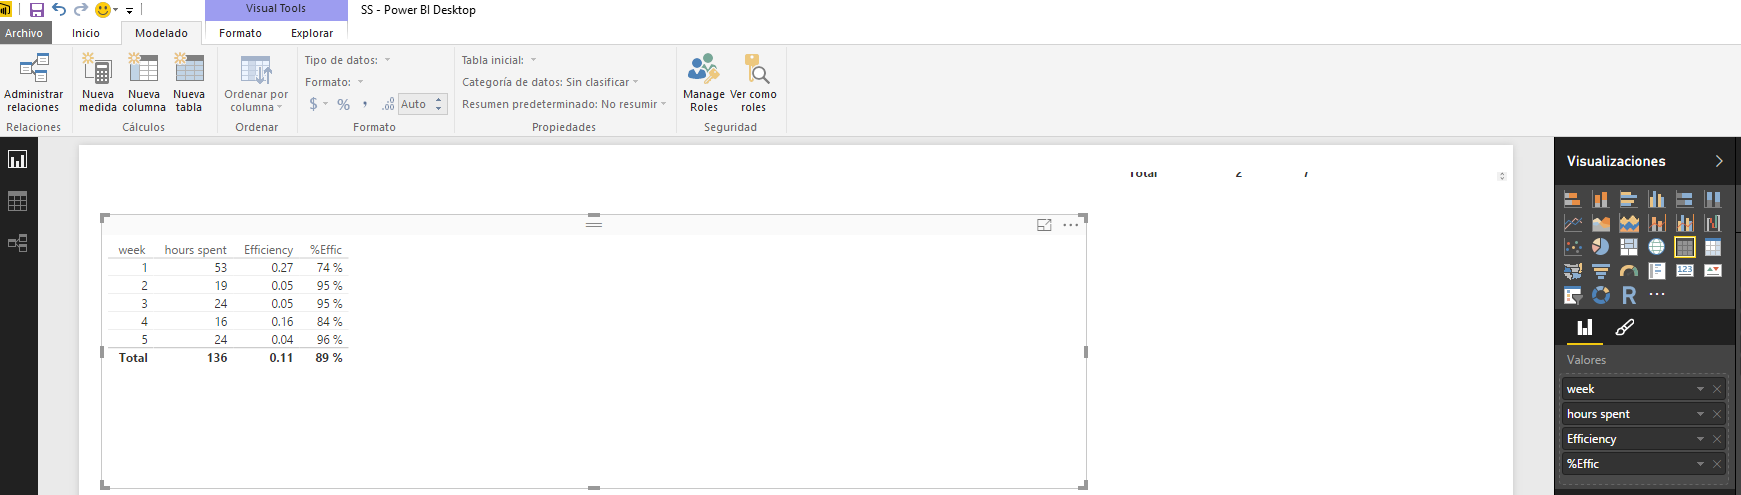Create a Nueva medida
1741x495 pixels.
[x=97, y=82]
